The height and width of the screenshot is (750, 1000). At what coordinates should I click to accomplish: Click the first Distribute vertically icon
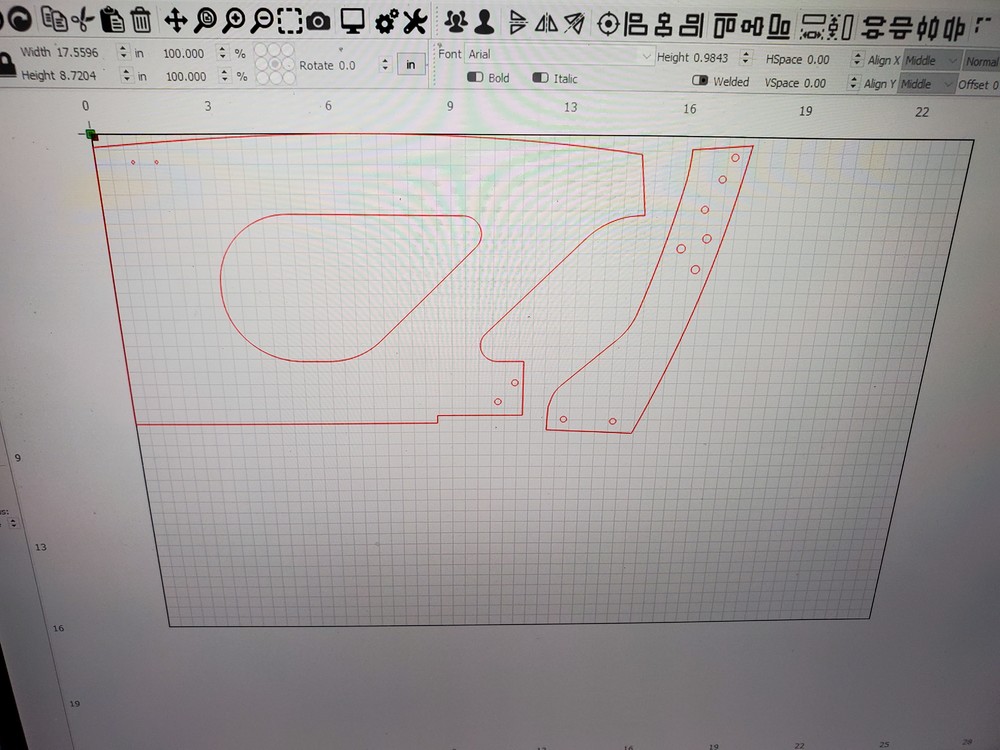click(873, 28)
